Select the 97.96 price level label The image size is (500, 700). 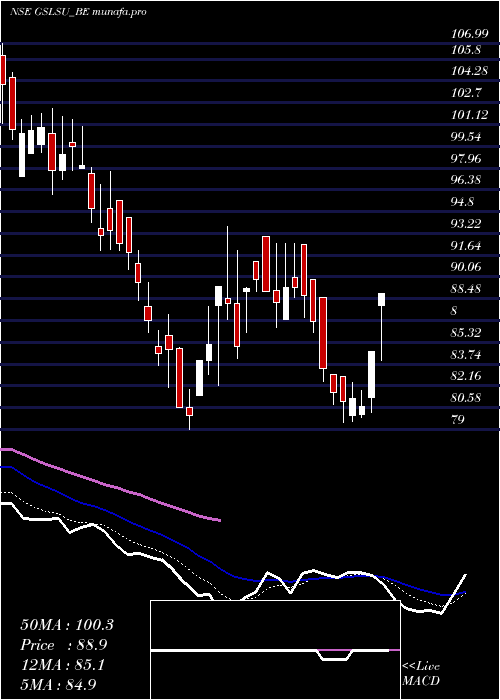466,159
